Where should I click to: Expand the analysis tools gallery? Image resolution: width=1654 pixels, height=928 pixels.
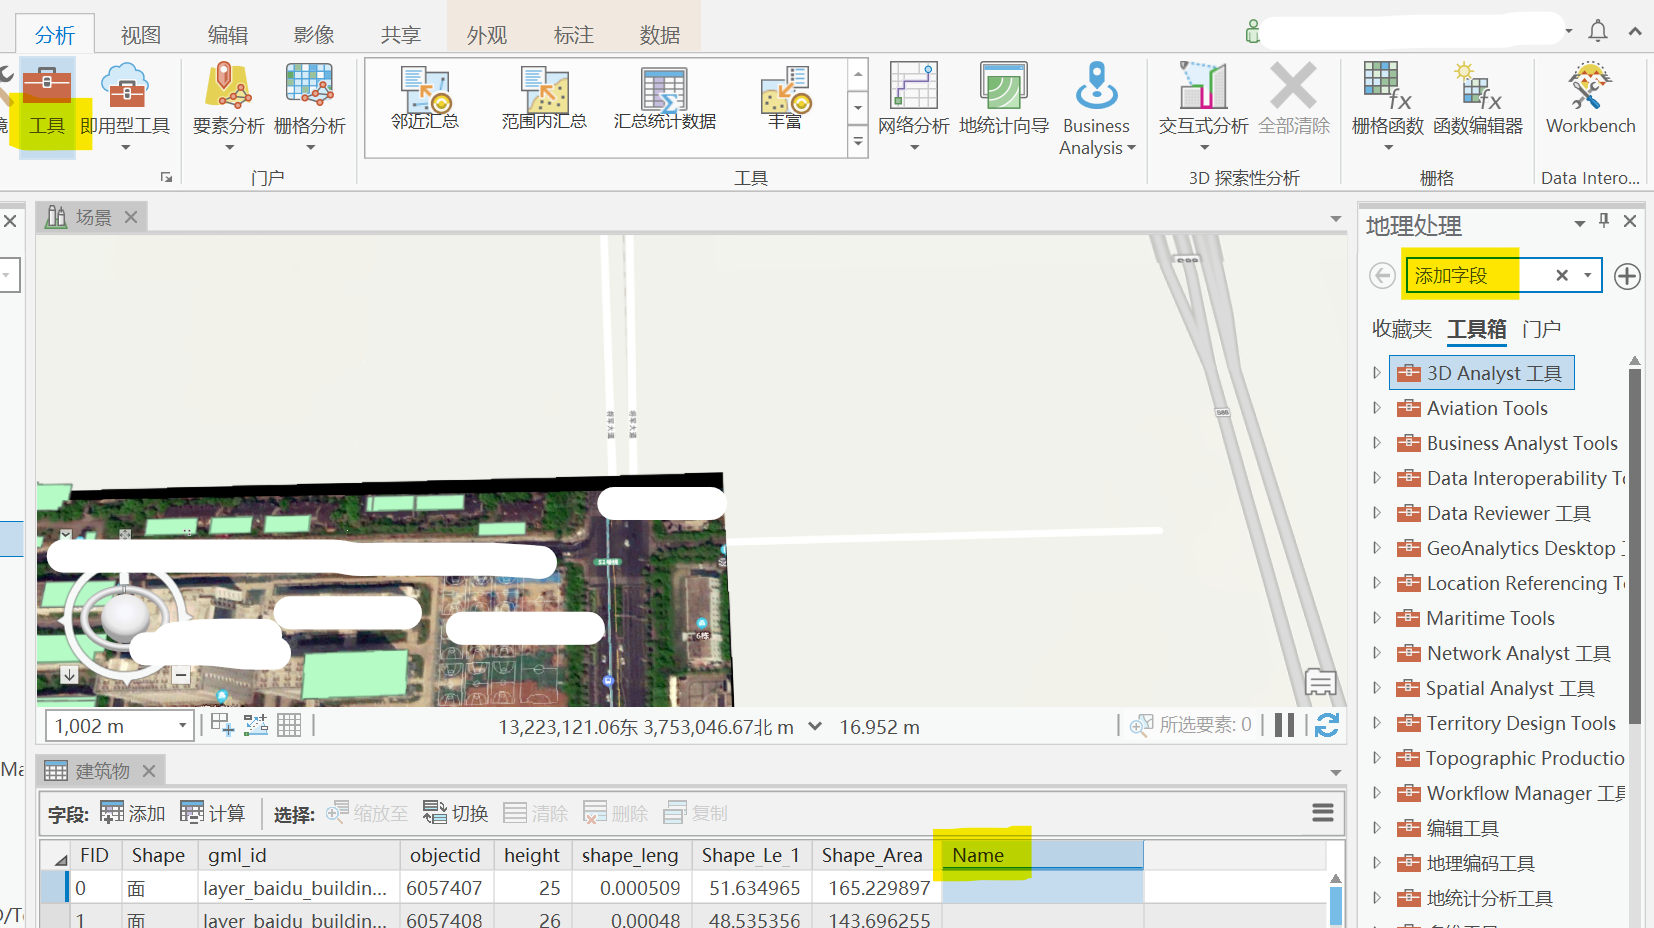pyautogui.click(x=858, y=143)
